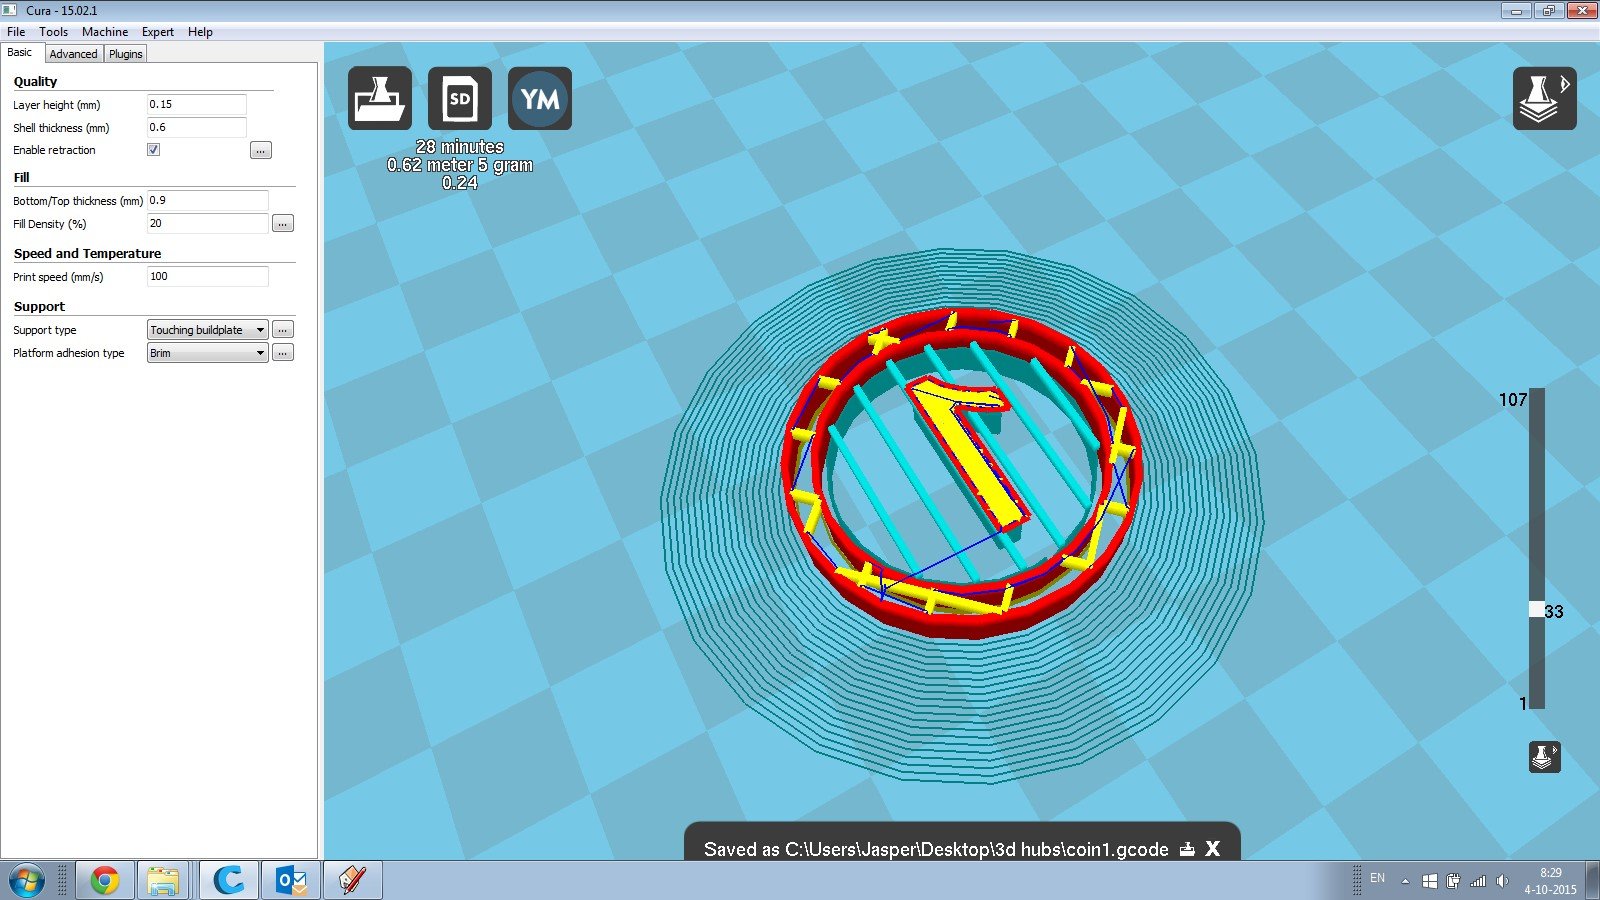This screenshot has height=900, width=1600.
Task: Click the Quality section heading
Action: (35, 82)
